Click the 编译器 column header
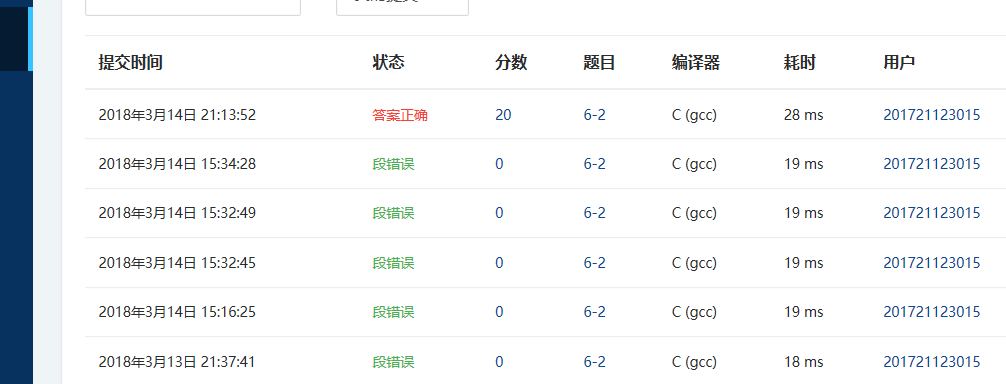The image size is (1006, 384). 695,63
